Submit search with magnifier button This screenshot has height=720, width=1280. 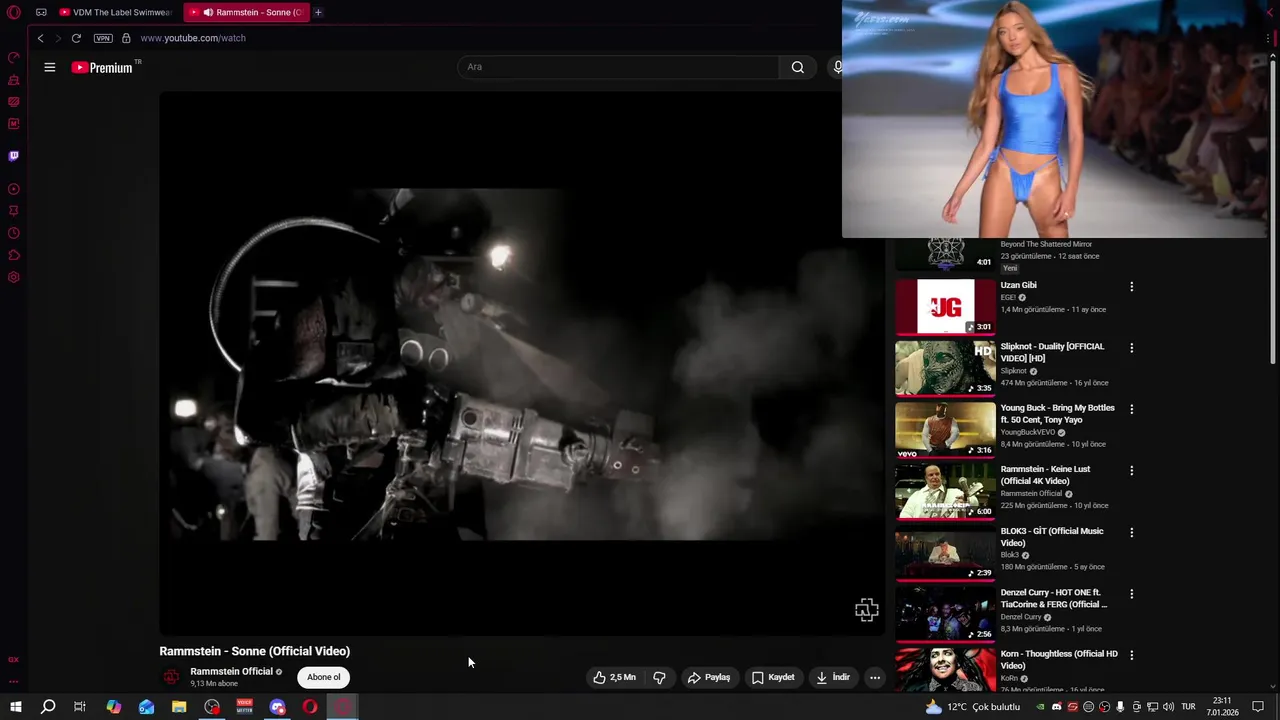(797, 67)
